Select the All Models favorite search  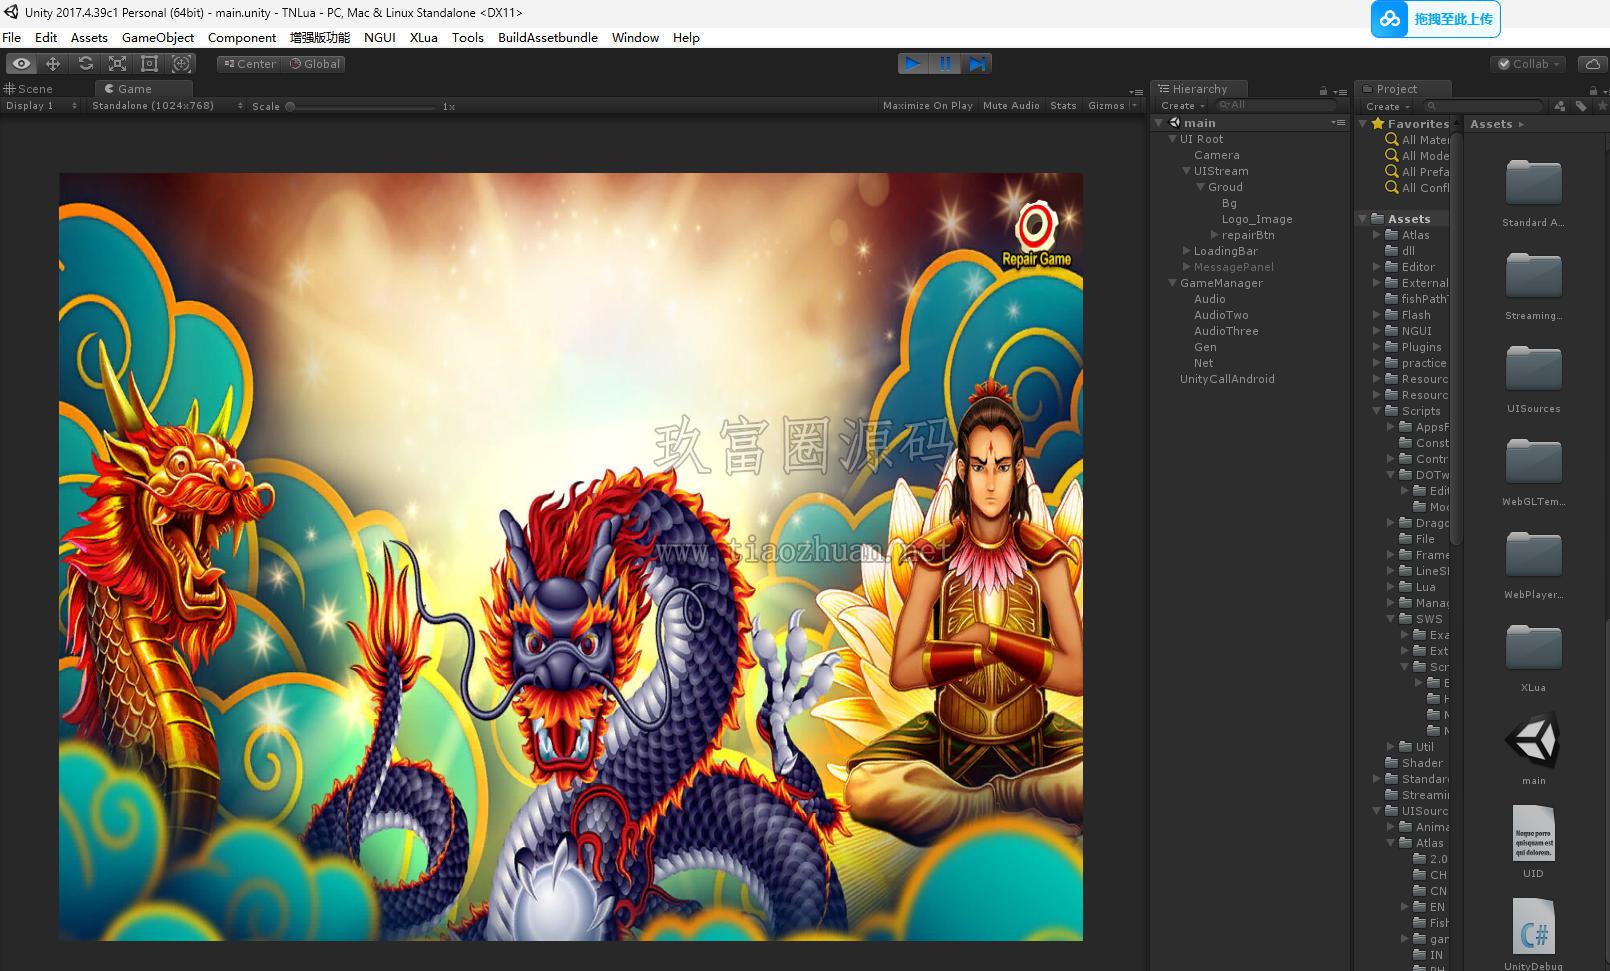[x=1417, y=156]
